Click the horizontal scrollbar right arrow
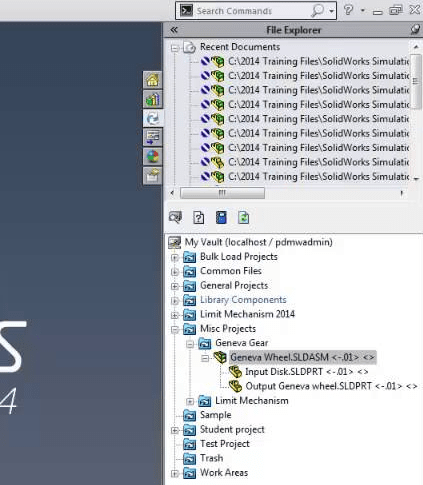Screen dimensions: 423x485 coord(402,193)
